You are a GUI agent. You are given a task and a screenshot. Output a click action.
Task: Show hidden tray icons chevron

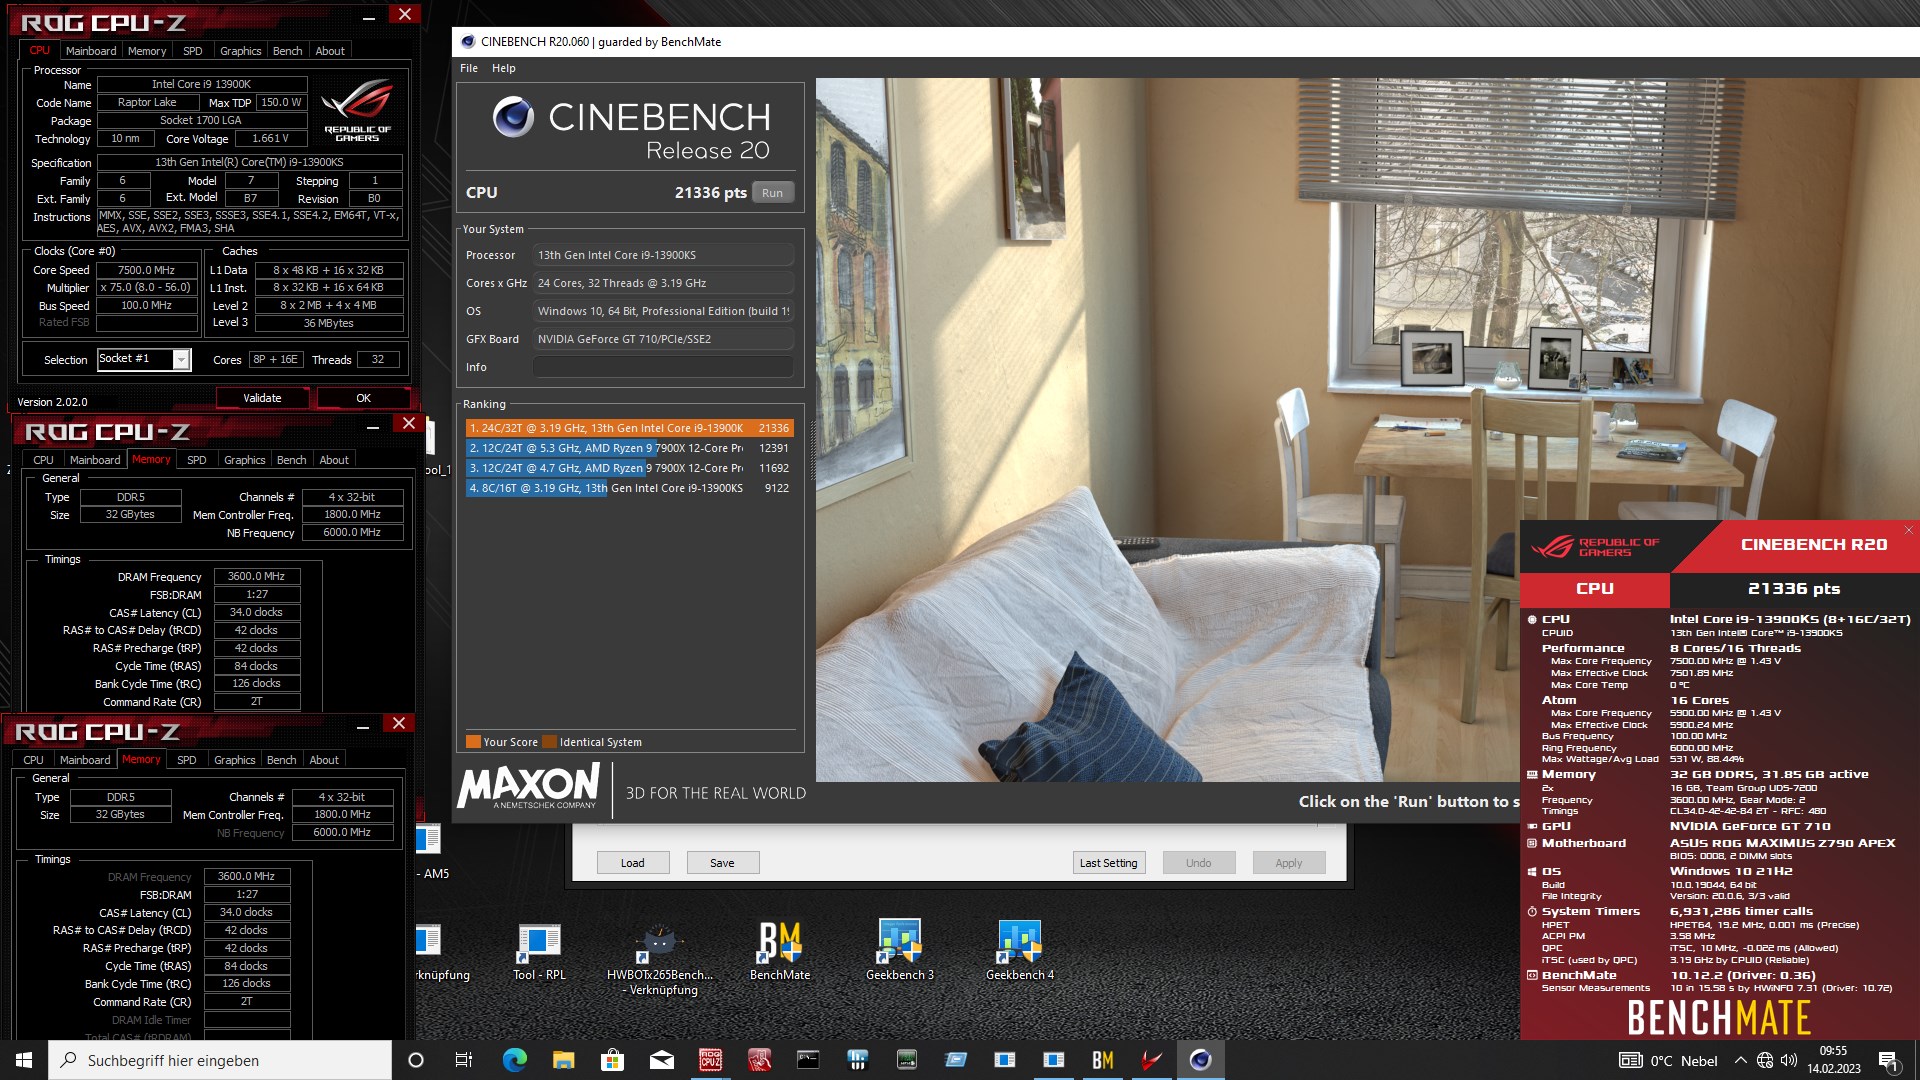(1740, 1060)
